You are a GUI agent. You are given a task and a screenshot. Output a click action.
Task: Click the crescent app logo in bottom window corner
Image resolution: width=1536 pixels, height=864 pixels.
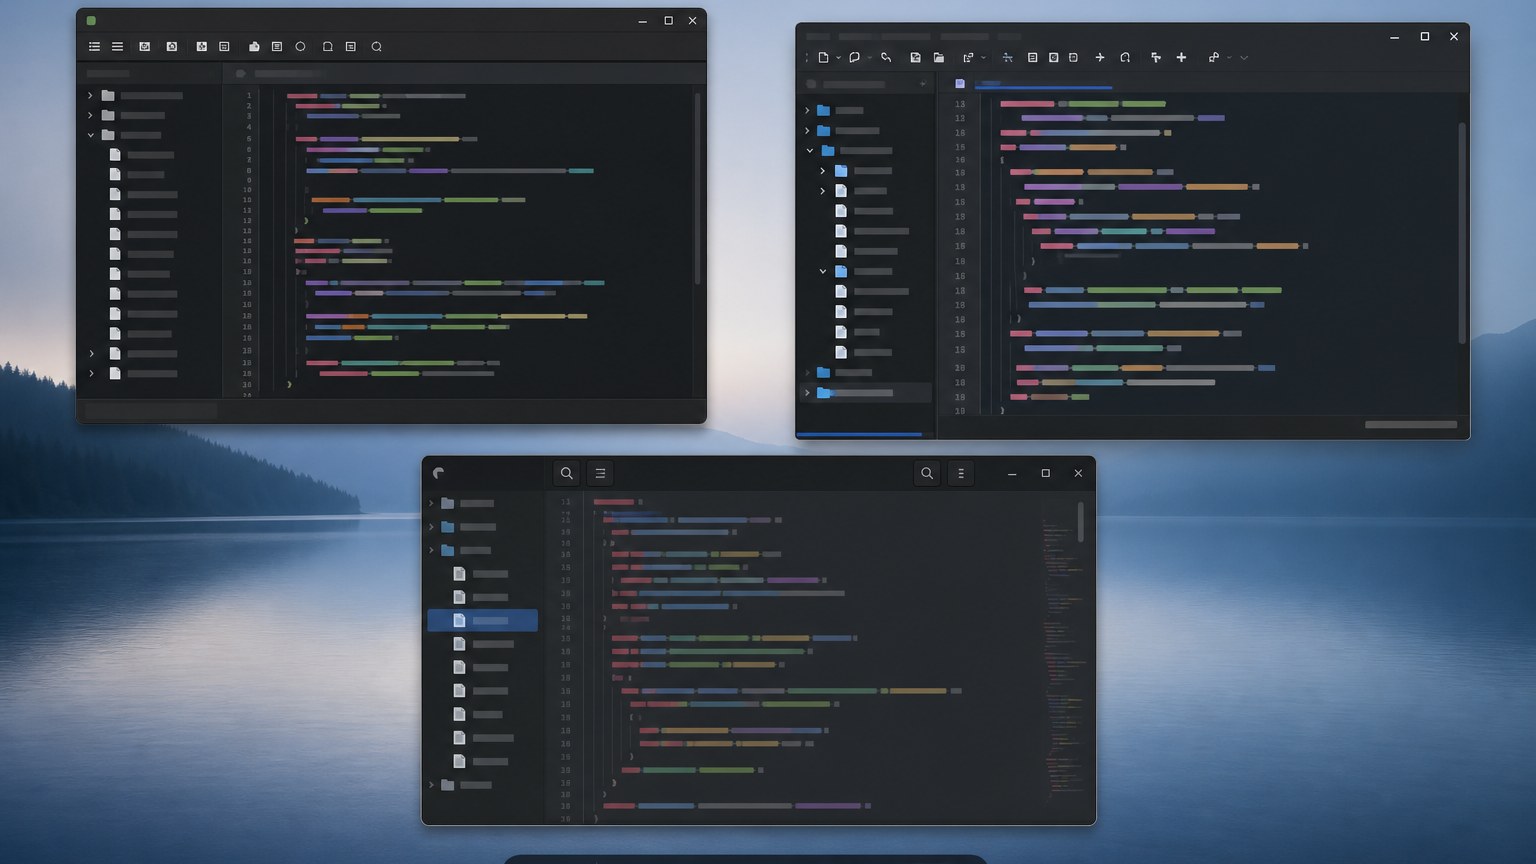coord(438,473)
